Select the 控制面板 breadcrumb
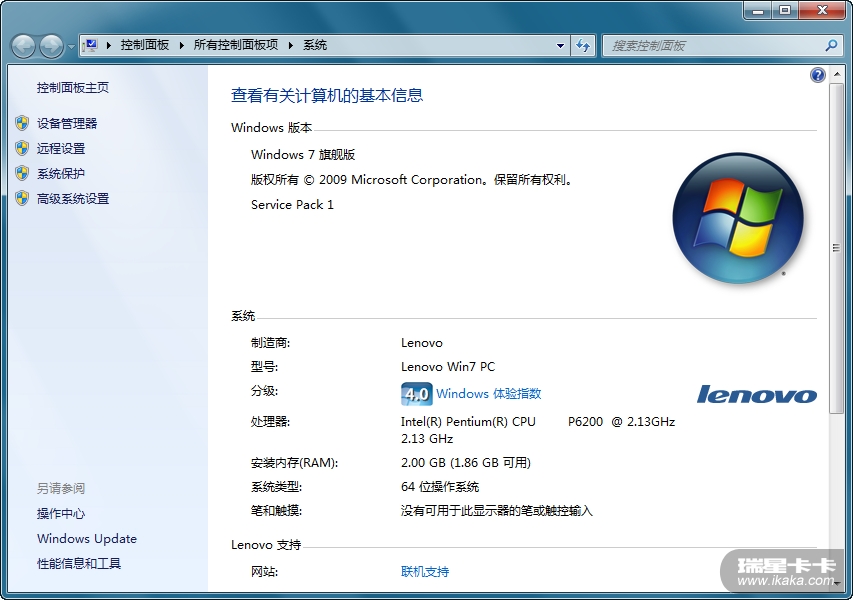This screenshot has width=853, height=600. [145, 45]
